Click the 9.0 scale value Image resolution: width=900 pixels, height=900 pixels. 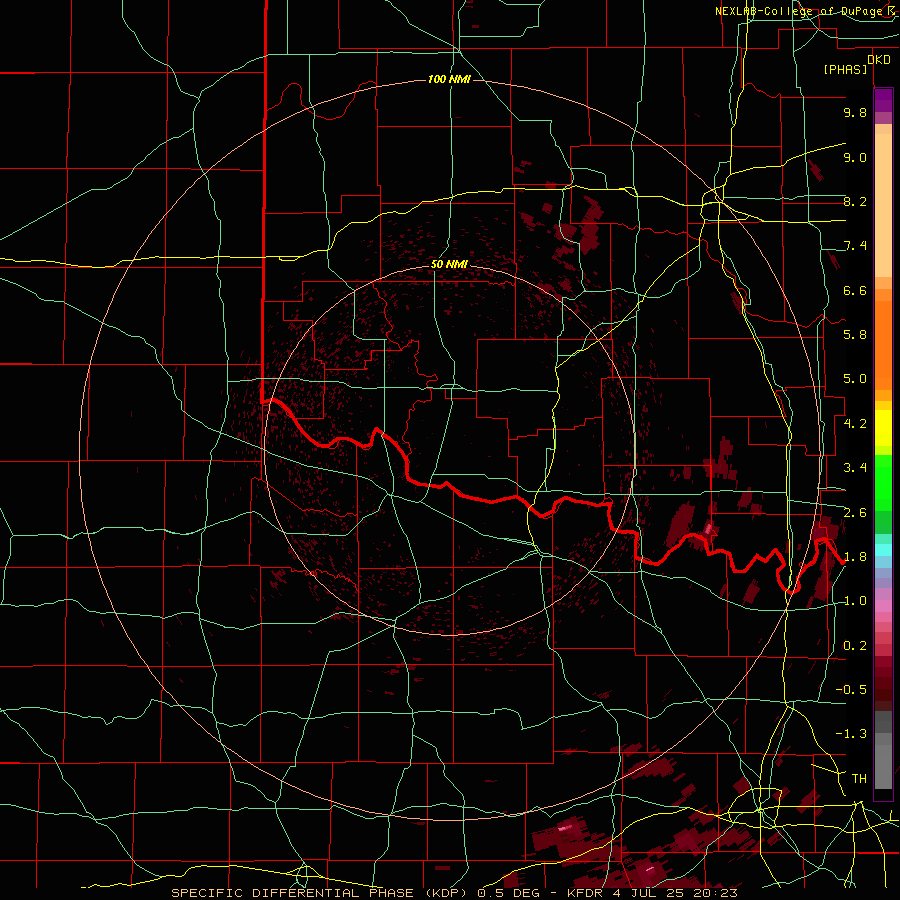pyautogui.click(x=855, y=157)
